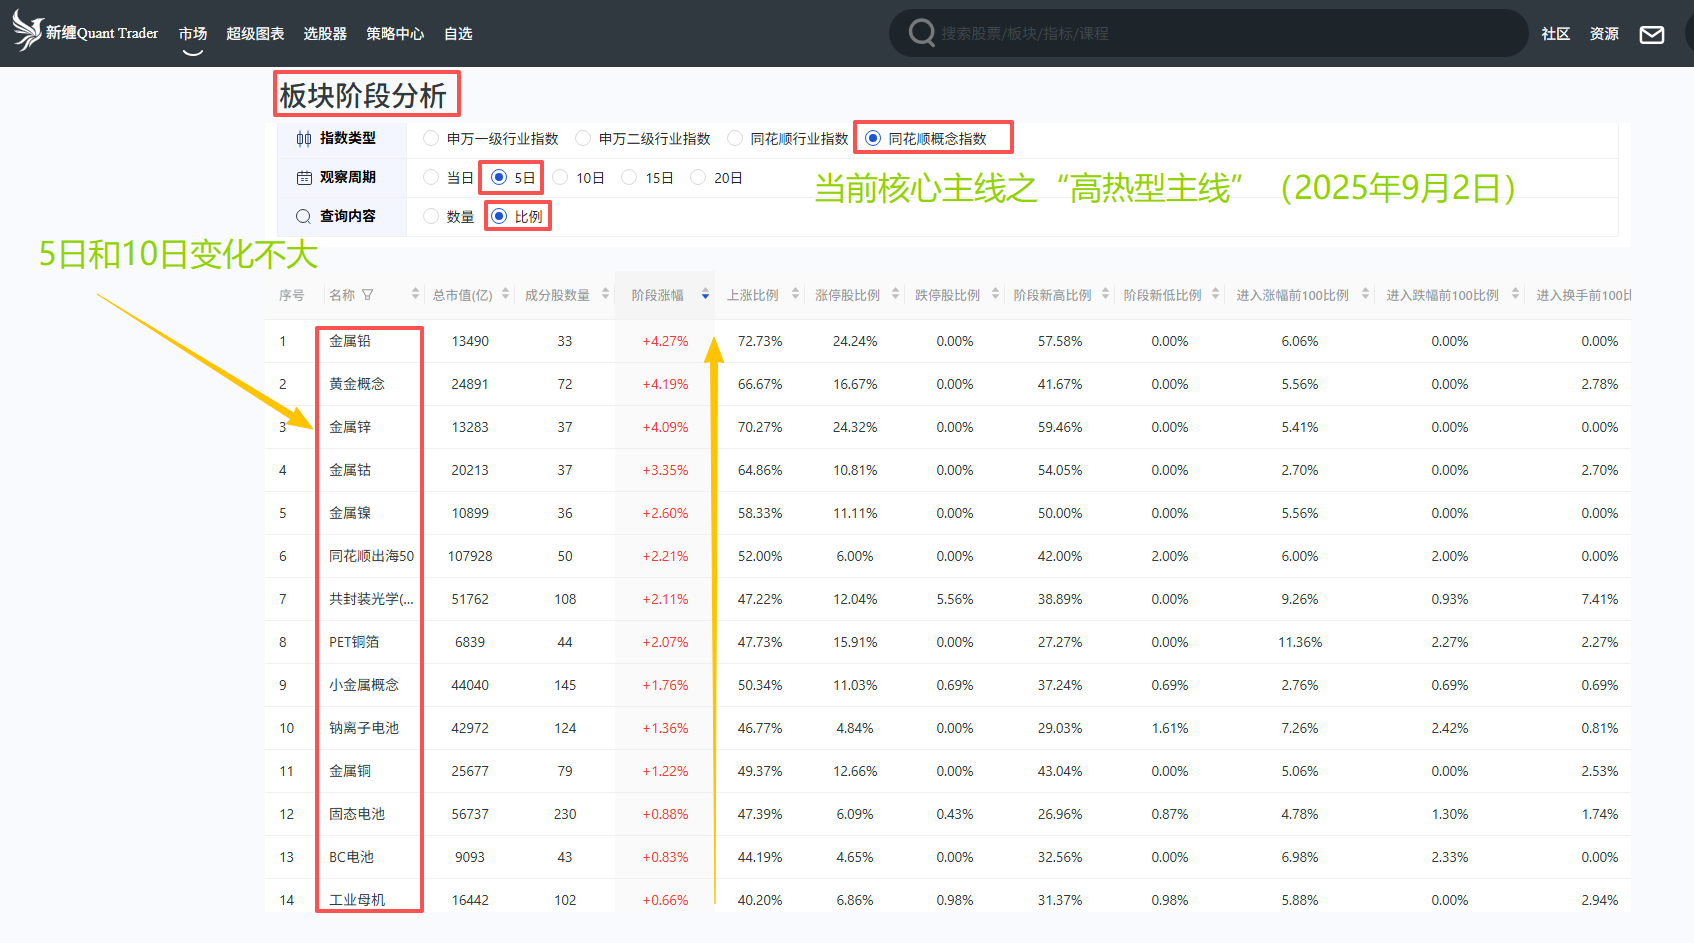Screen dimensions: 1694x943
Task: Click sort arrows on 总市值(亿) column
Action: pos(506,294)
